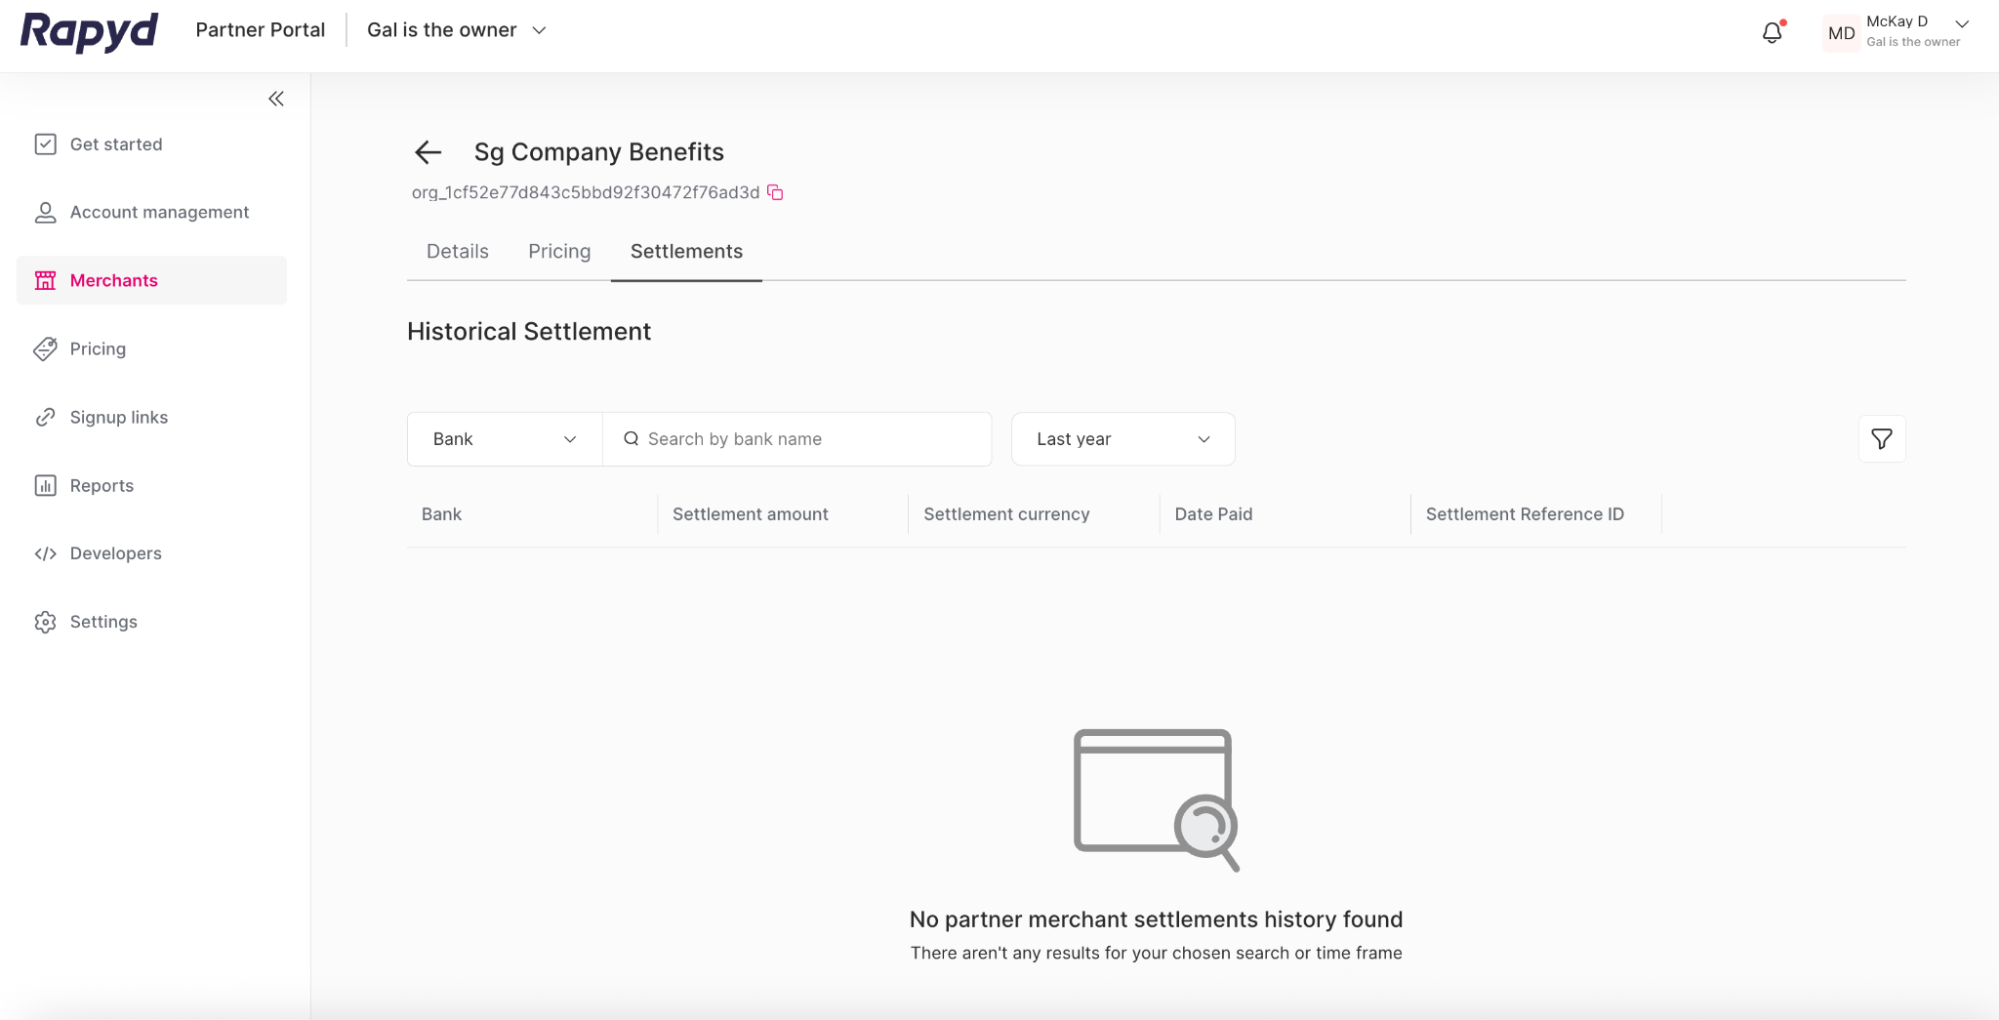Open Get started in sidebar
1999x1020 pixels.
(x=151, y=144)
